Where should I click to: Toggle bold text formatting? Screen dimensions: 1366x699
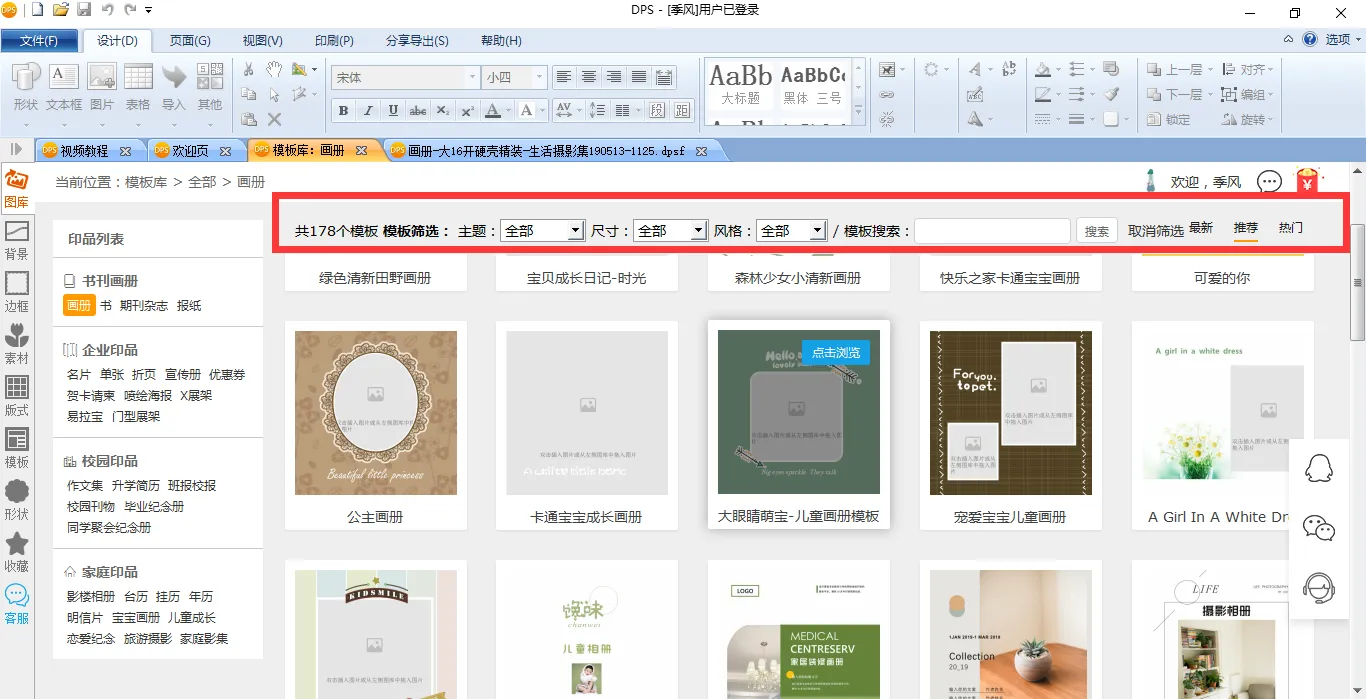[344, 111]
